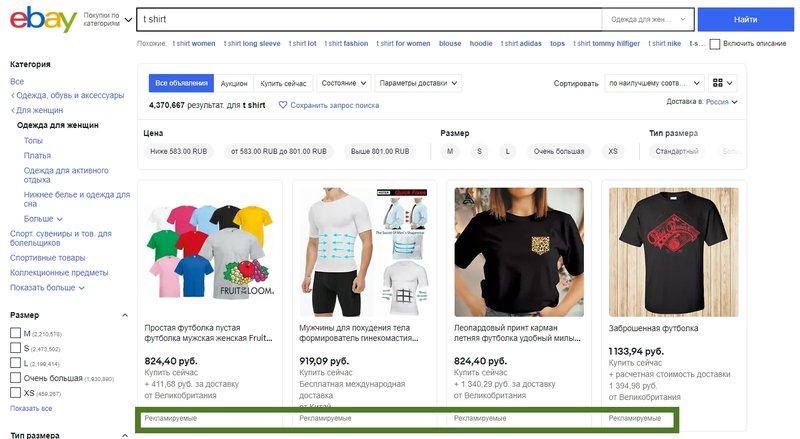
Task: Open Платья category
Action: point(37,155)
